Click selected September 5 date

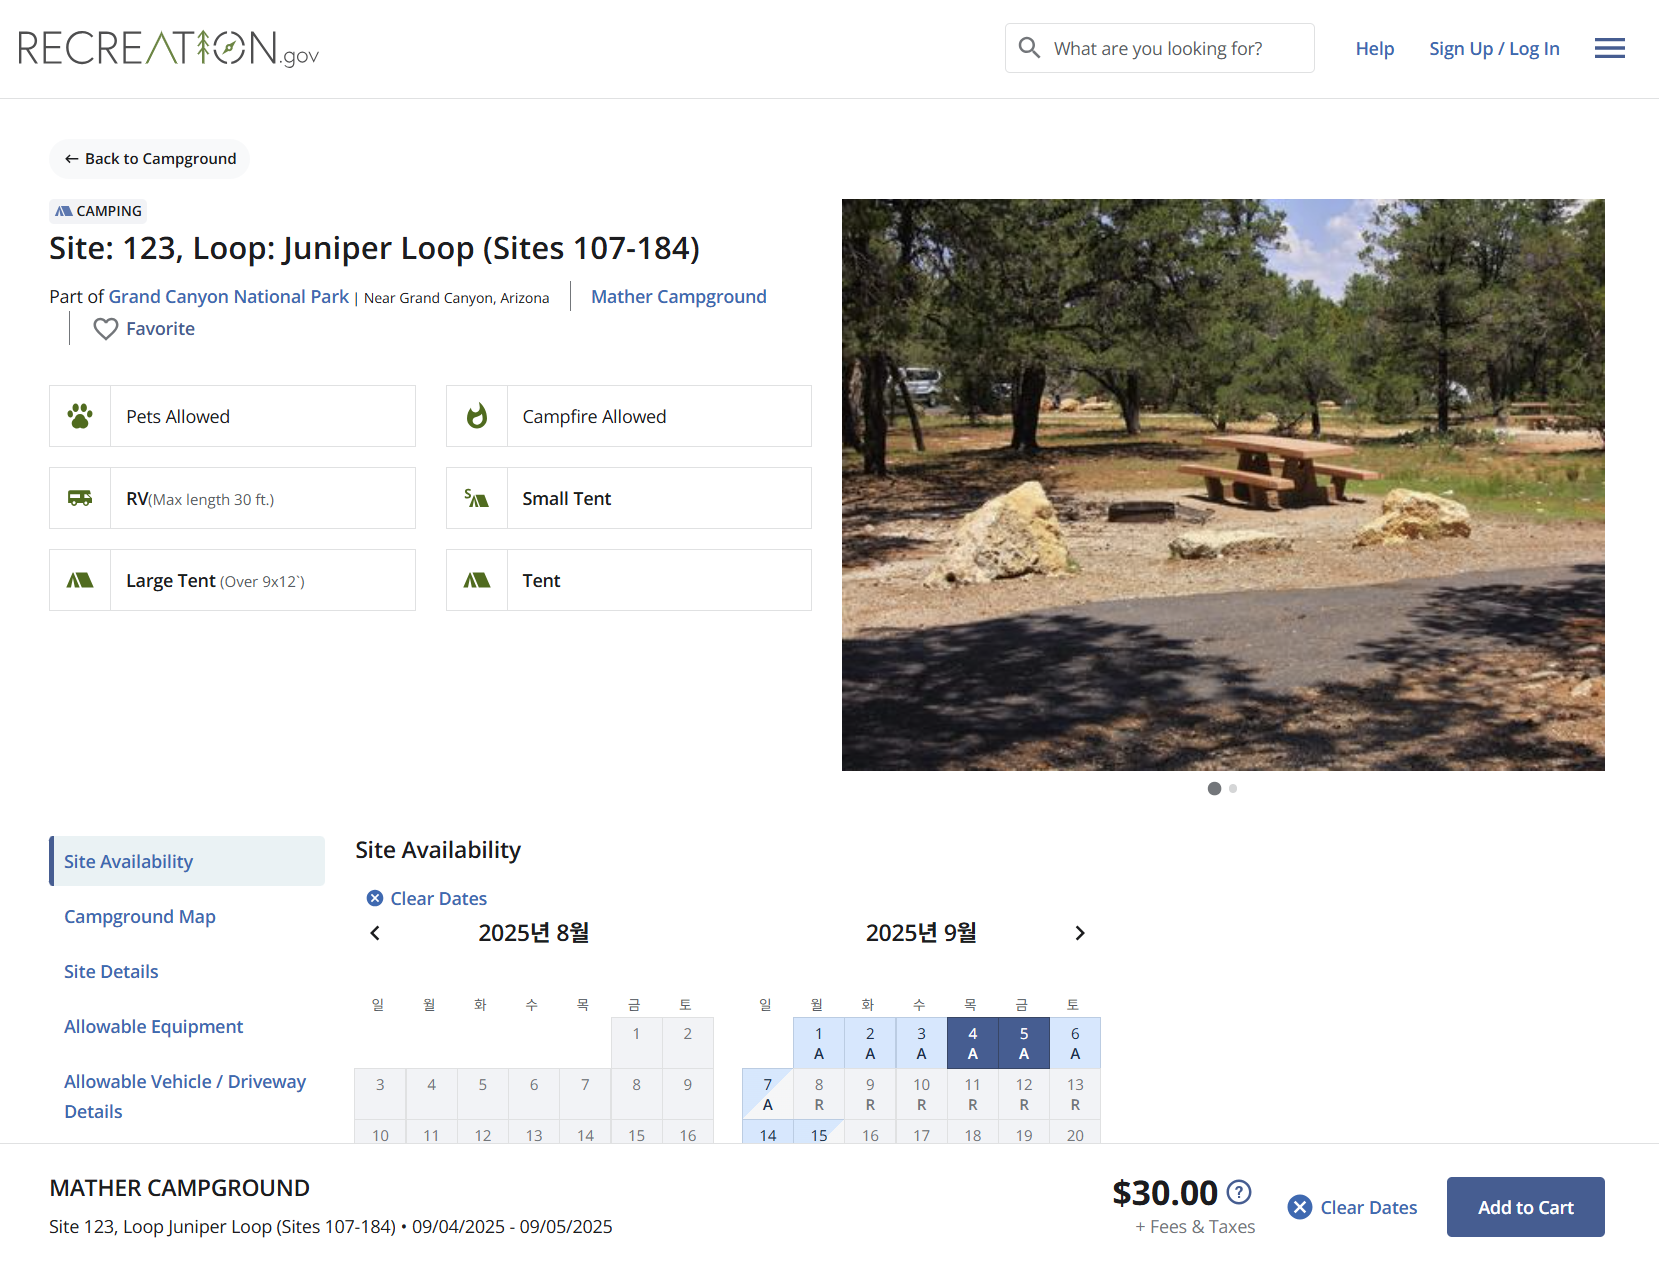point(1024,1043)
